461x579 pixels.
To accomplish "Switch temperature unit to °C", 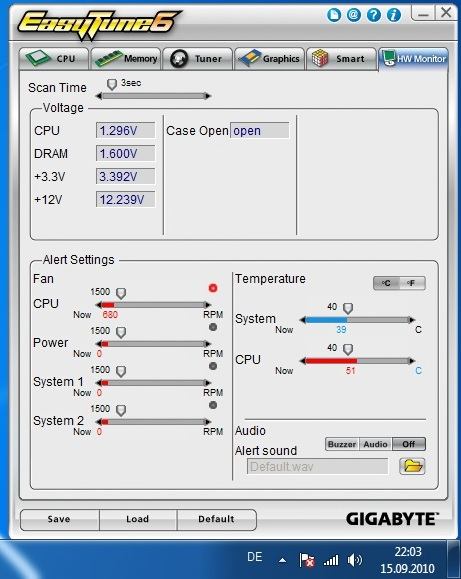I will (386, 283).
